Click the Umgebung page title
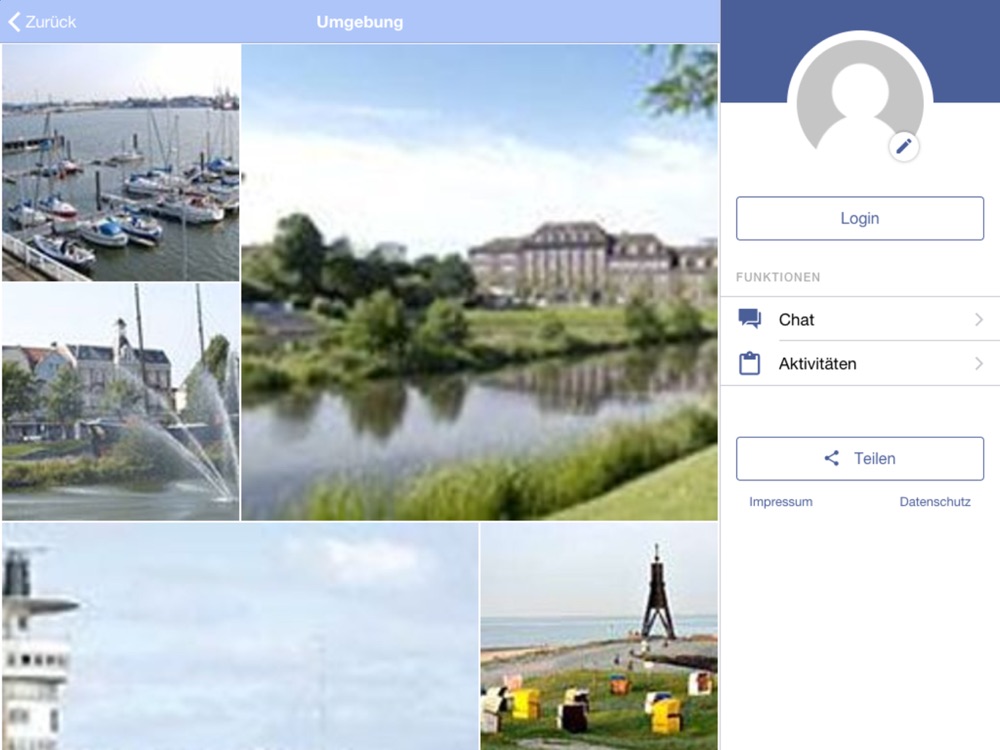 pyautogui.click(x=360, y=22)
